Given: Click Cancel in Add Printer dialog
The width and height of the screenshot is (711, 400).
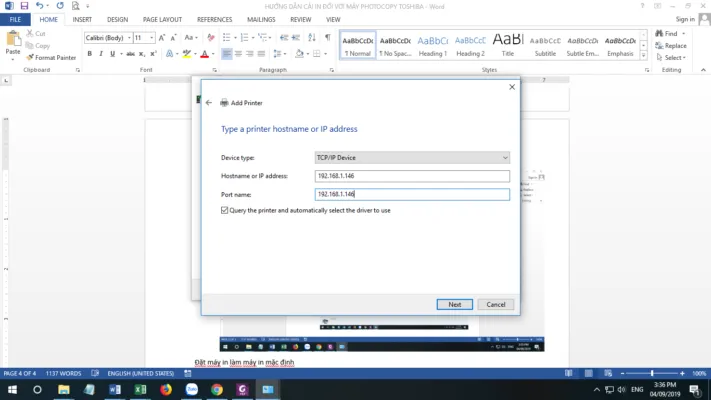Looking at the screenshot, I should (x=495, y=304).
